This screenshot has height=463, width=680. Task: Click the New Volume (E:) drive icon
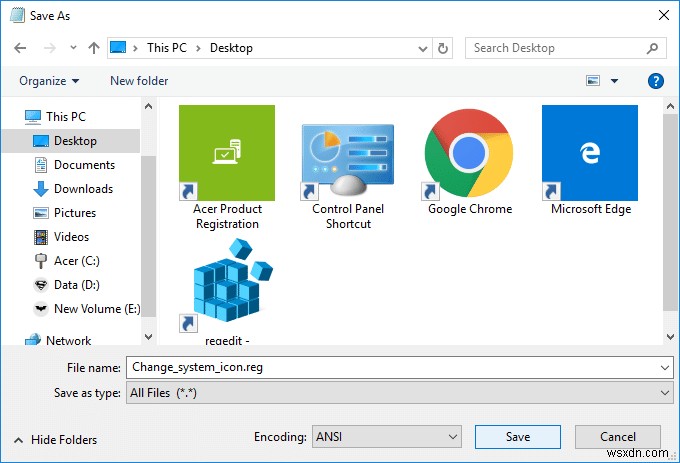[41, 309]
